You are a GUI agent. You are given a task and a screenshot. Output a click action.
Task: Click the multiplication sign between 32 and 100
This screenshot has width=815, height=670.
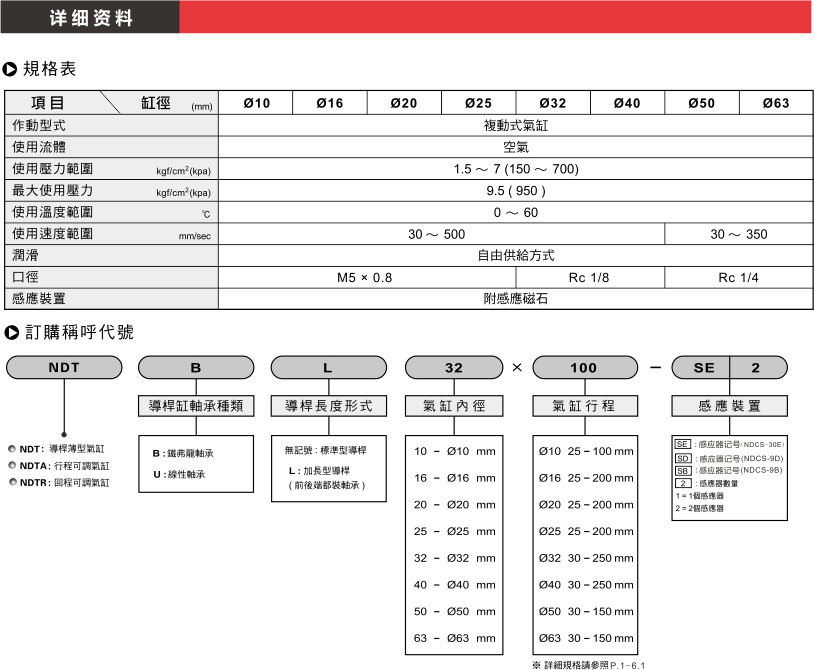pos(516,368)
